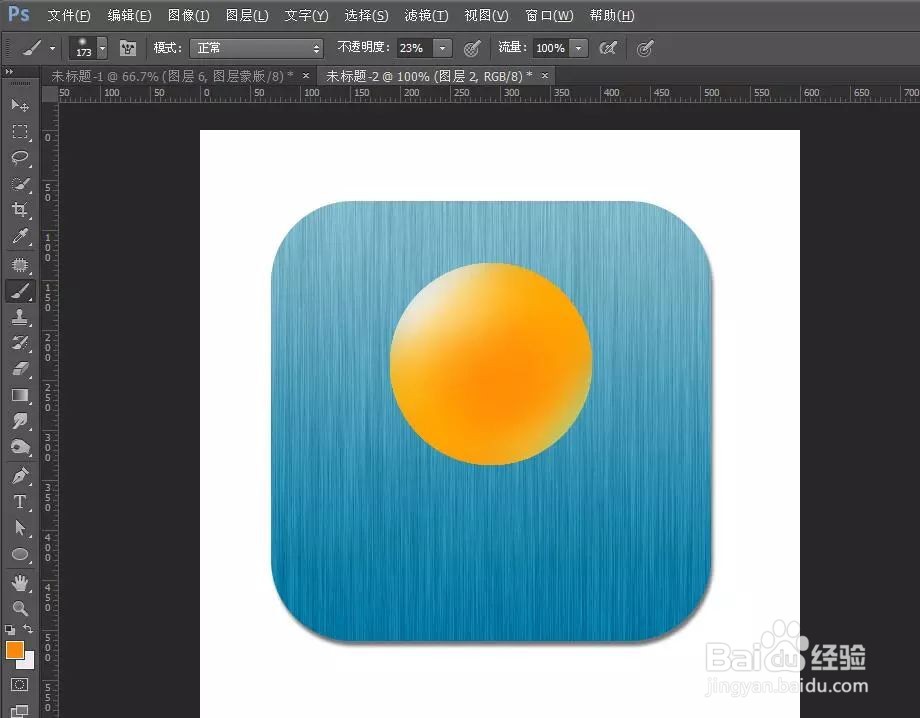This screenshot has height=718, width=920.
Task: Select the Lasso tool
Action: 20,157
